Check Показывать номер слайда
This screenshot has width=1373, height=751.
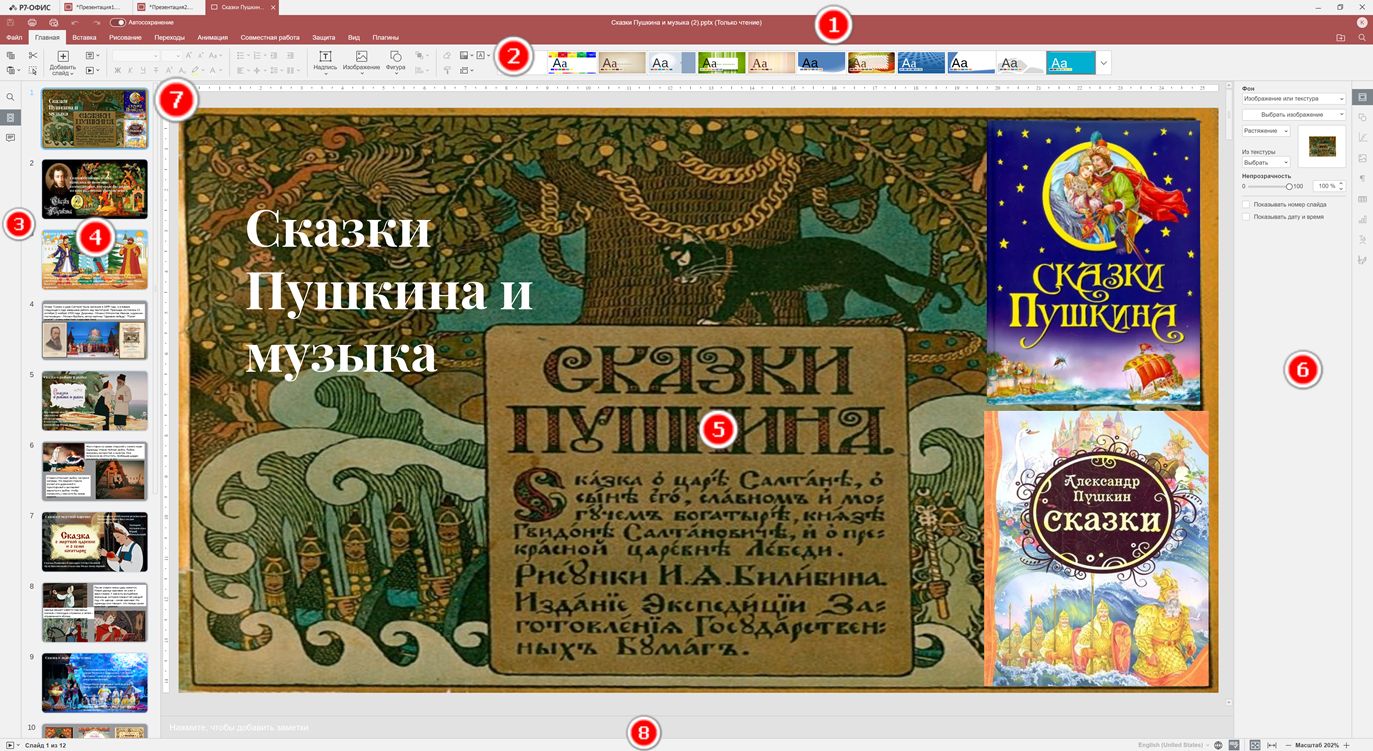[1246, 204]
